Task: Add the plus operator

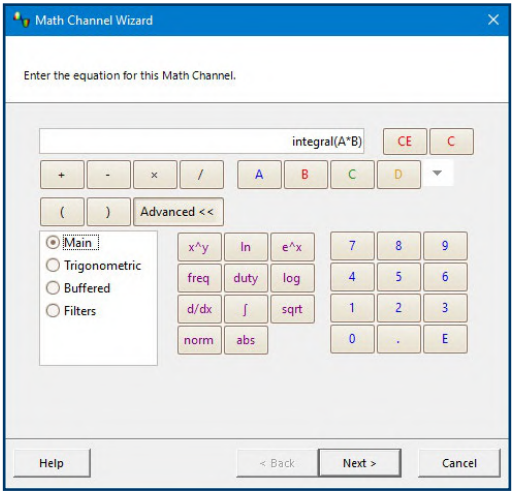Action: coord(62,174)
